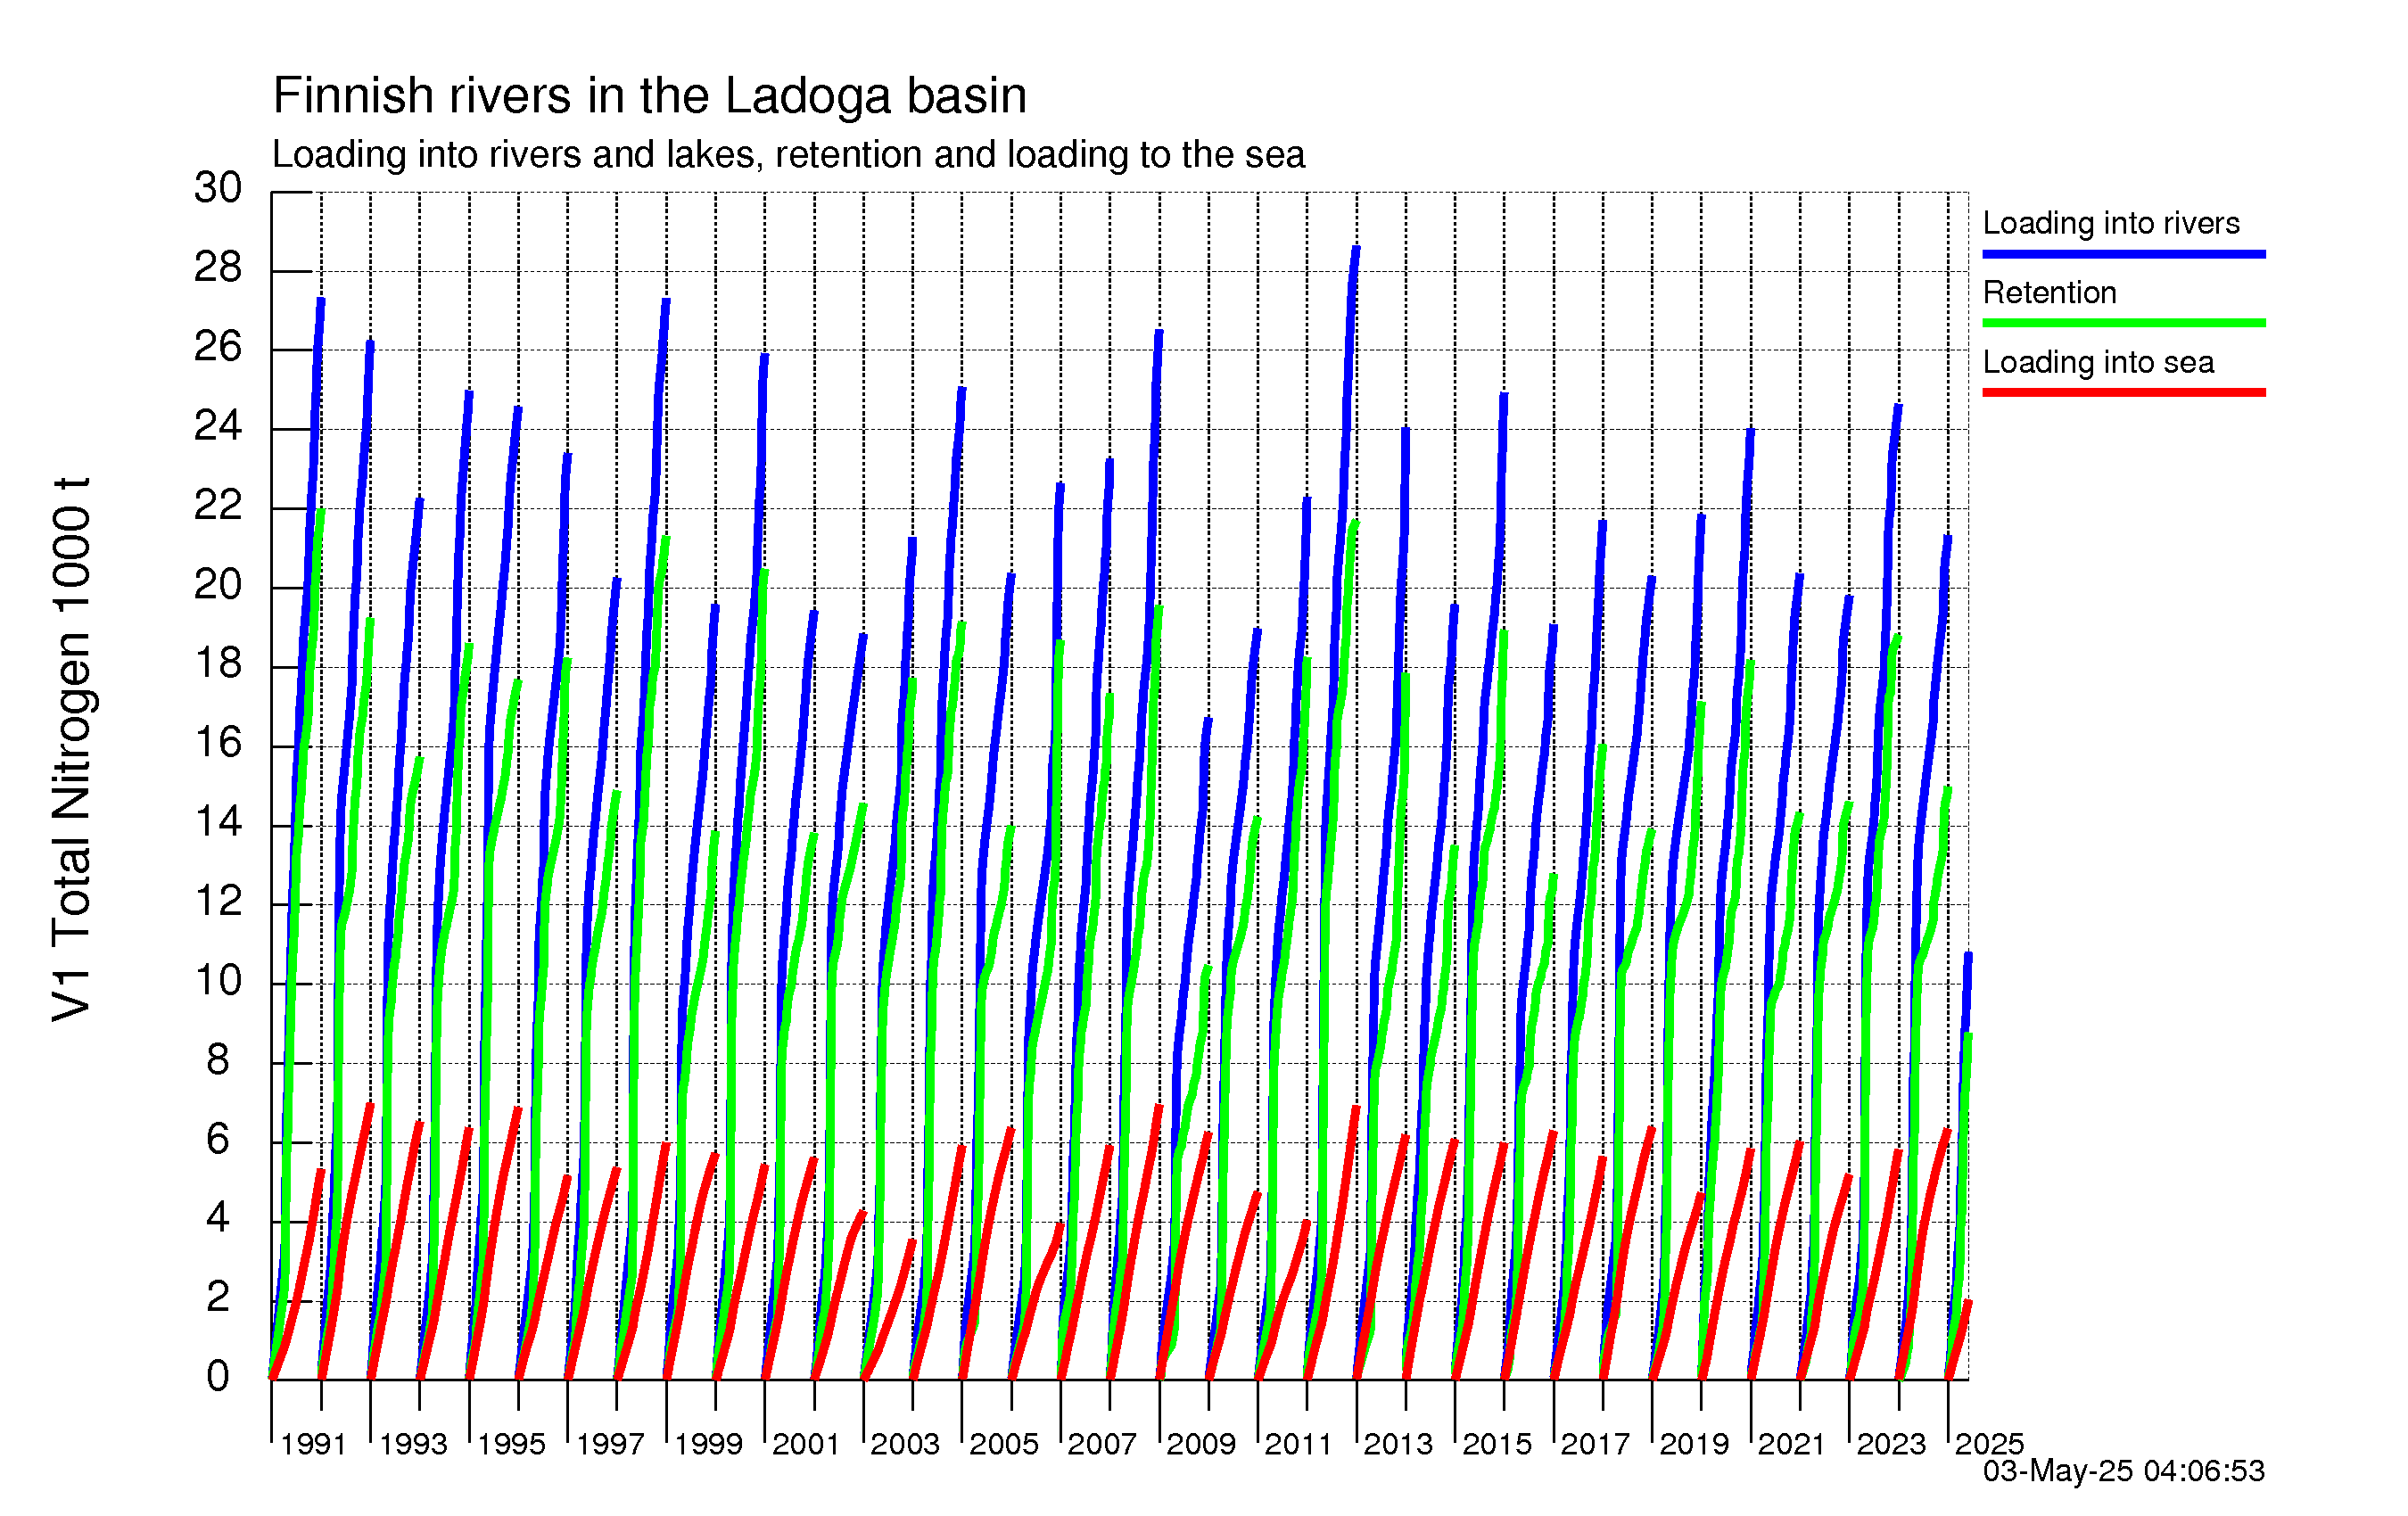2408x1516 pixels.
Task: Click the green curve endpoint in 2025
Action: pyautogui.click(x=1968, y=1036)
